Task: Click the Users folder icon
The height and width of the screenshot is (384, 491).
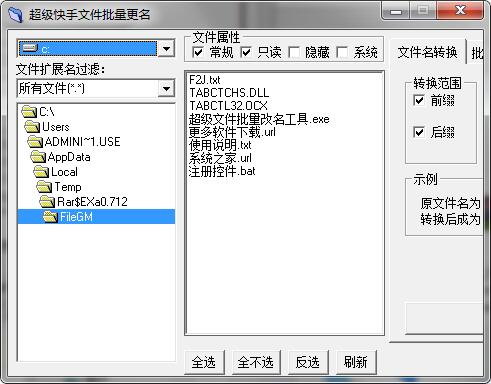Action: click(32, 127)
